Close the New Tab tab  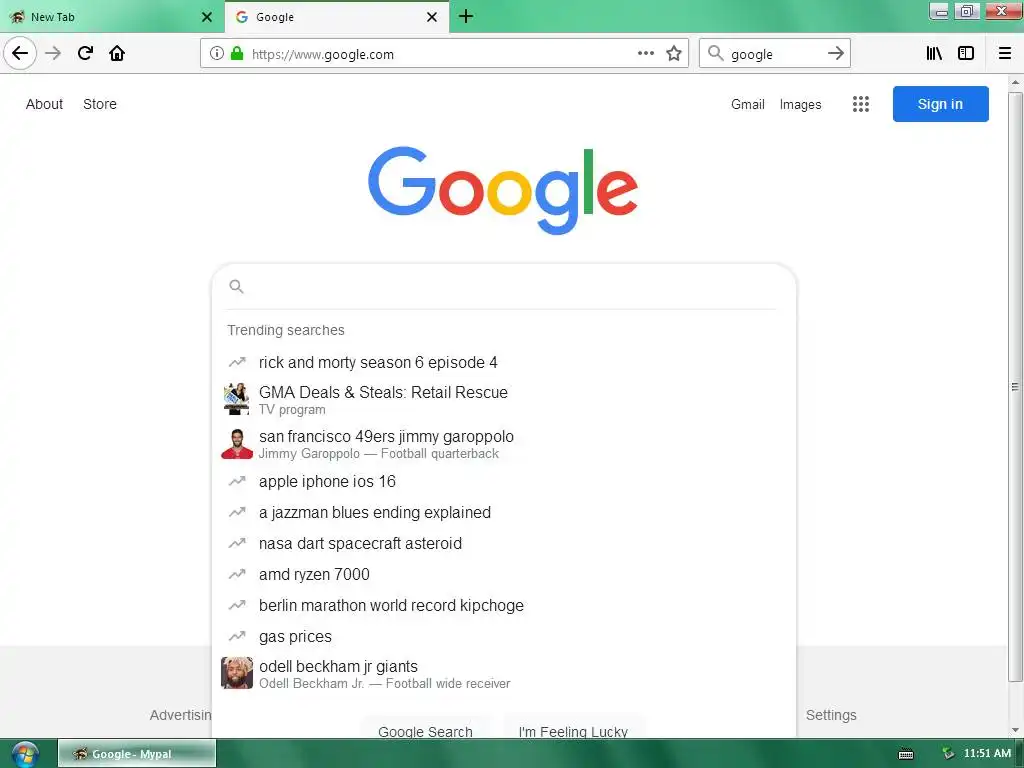point(207,17)
